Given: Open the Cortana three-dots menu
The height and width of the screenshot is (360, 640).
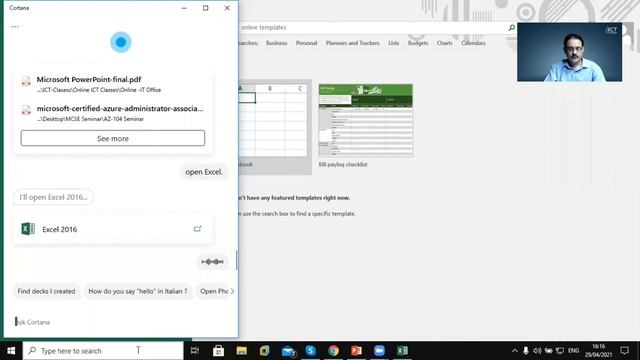Looking at the screenshot, I should 15,27.
